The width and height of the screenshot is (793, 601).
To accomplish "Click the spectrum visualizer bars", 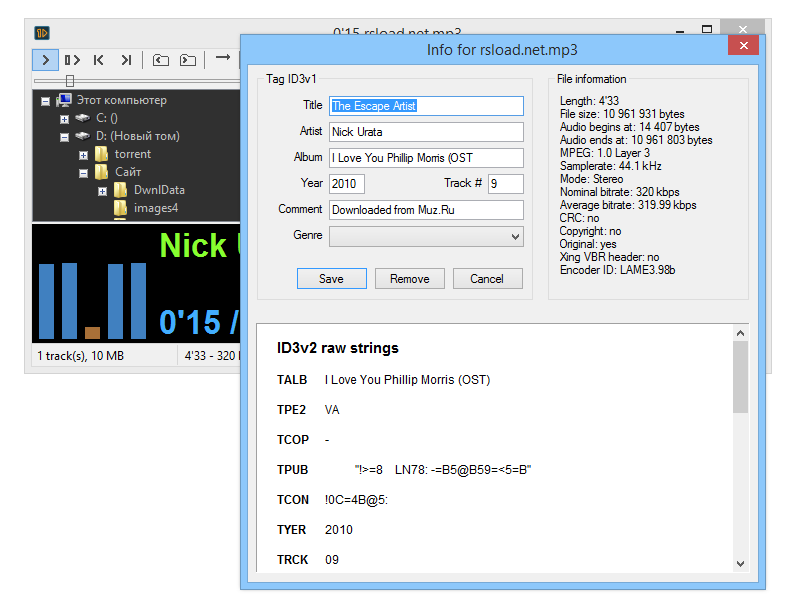I will [93, 300].
